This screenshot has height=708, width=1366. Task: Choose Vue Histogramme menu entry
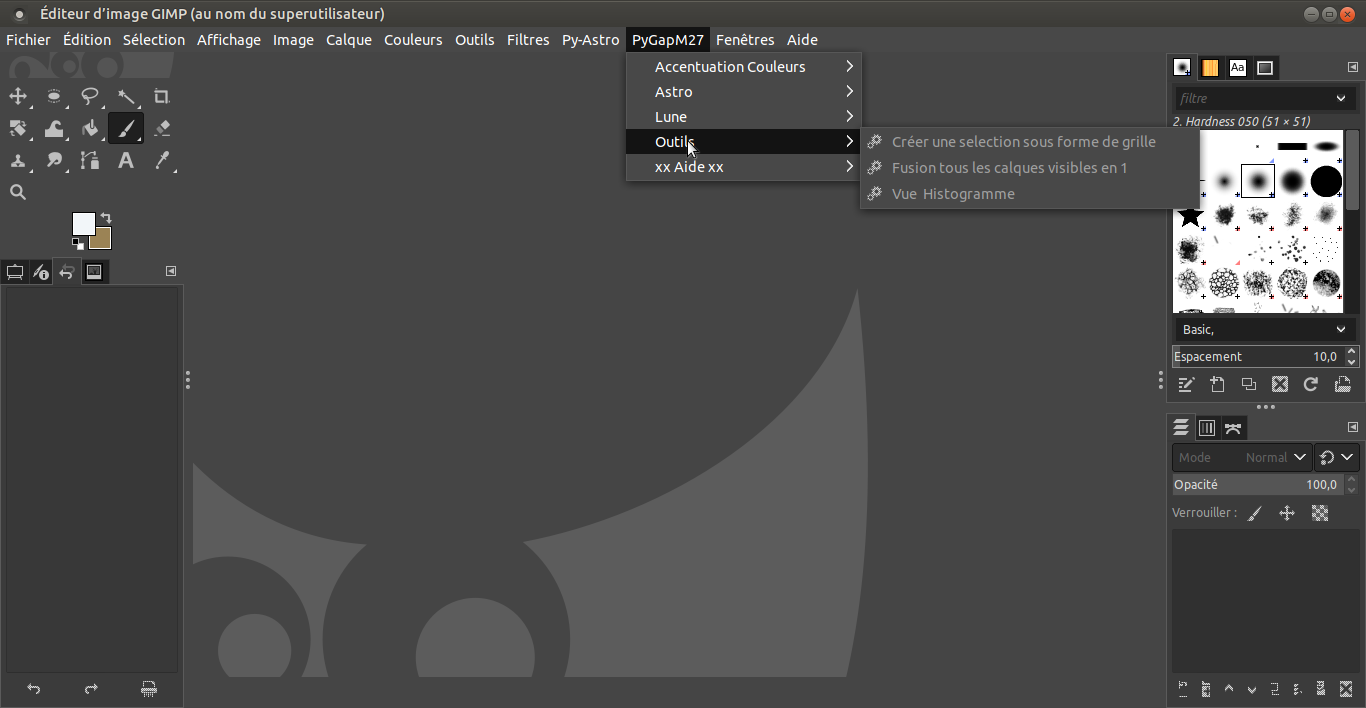pos(1030,194)
